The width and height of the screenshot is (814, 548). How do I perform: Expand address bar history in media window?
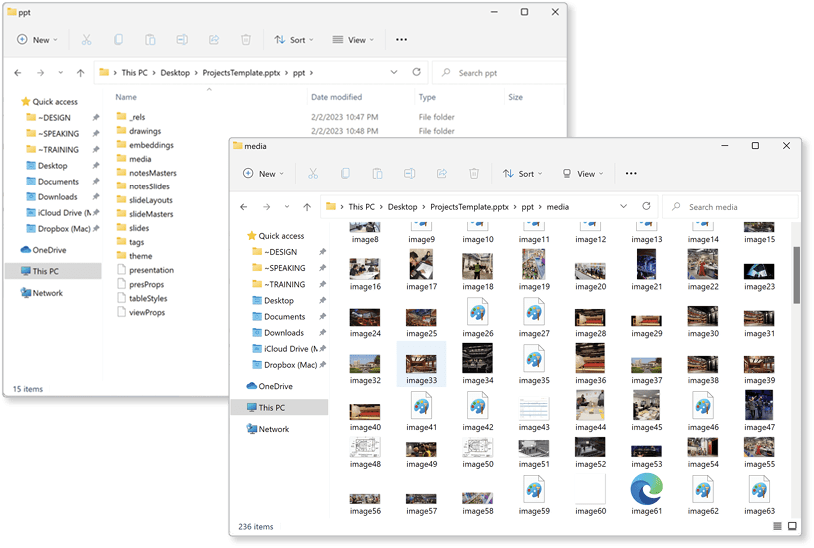pos(623,206)
